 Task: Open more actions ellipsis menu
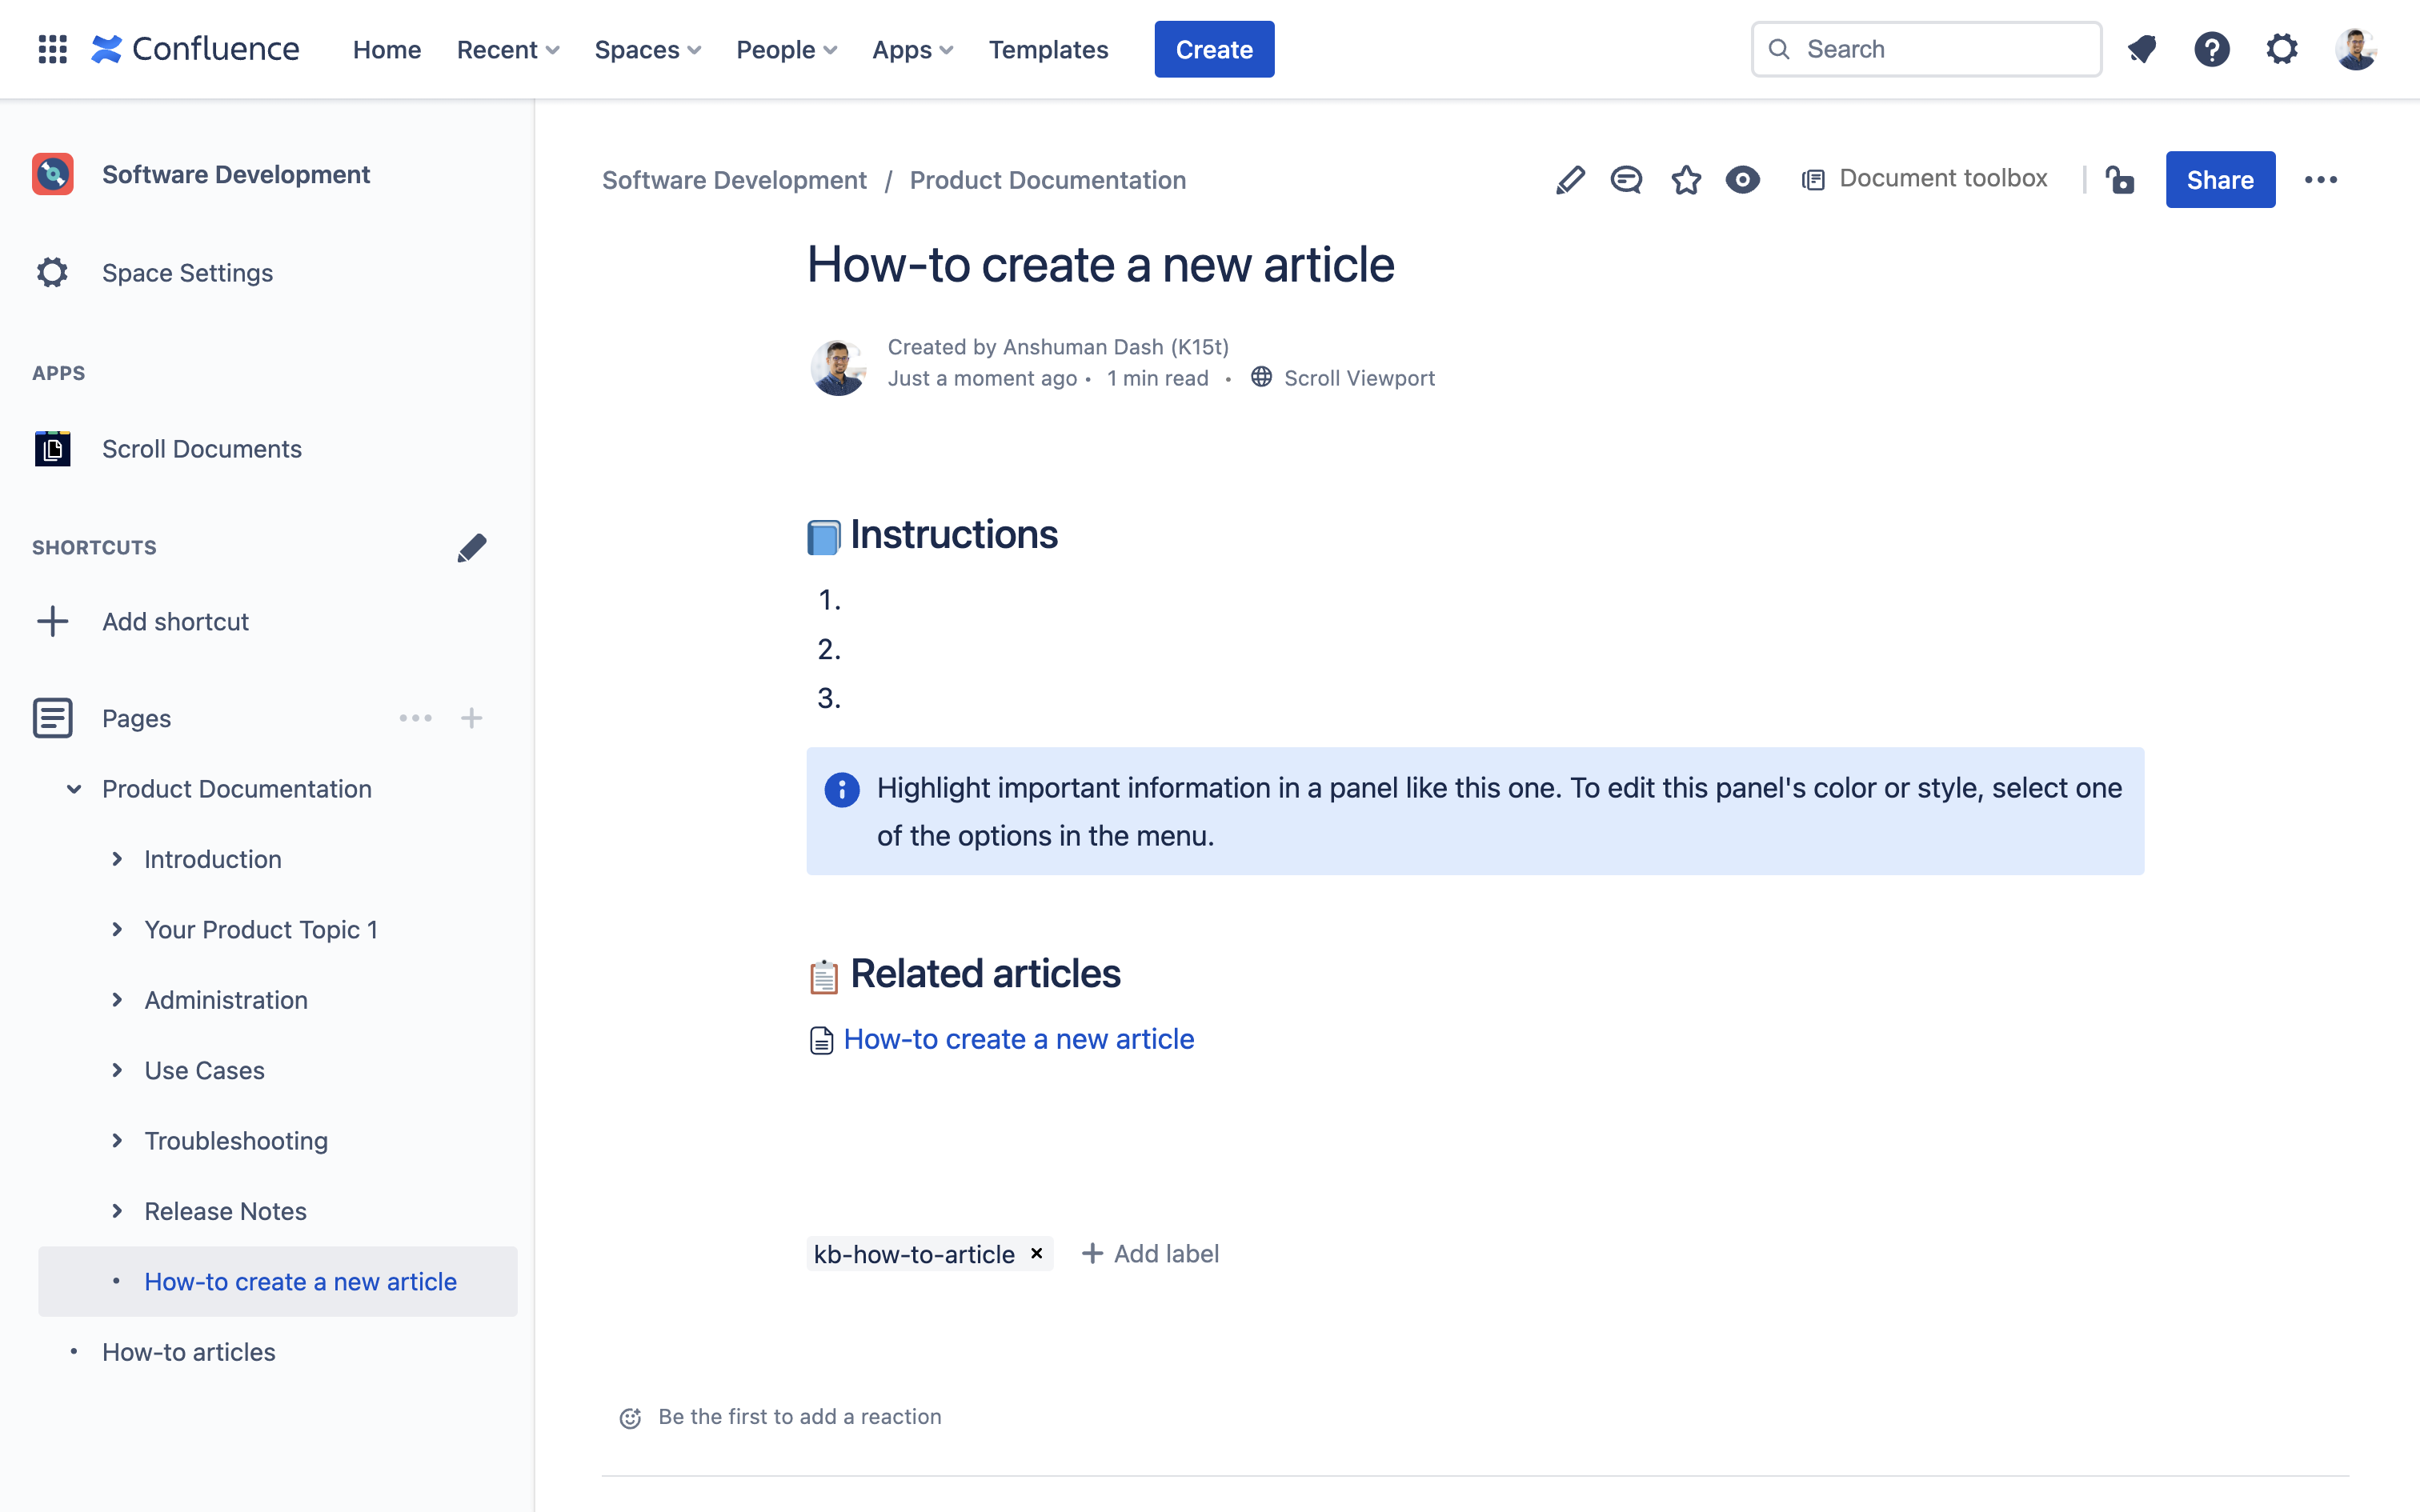pos(2320,180)
